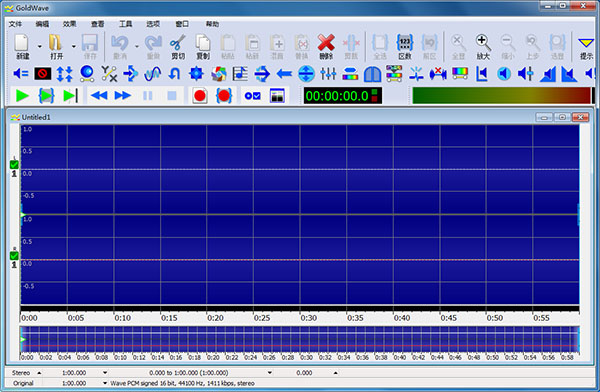This screenshot has height=392, width=600.
Task: Start recording with the red record button
Action: click(x=200, y=96)
